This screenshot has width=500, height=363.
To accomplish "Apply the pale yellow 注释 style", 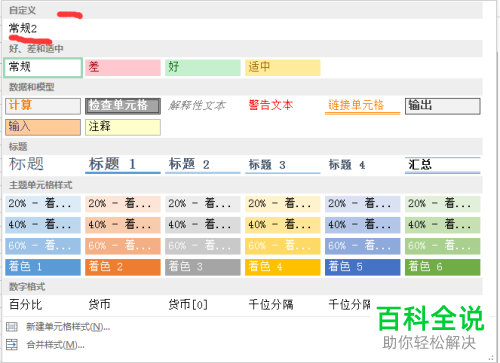I will click(123, 127).
